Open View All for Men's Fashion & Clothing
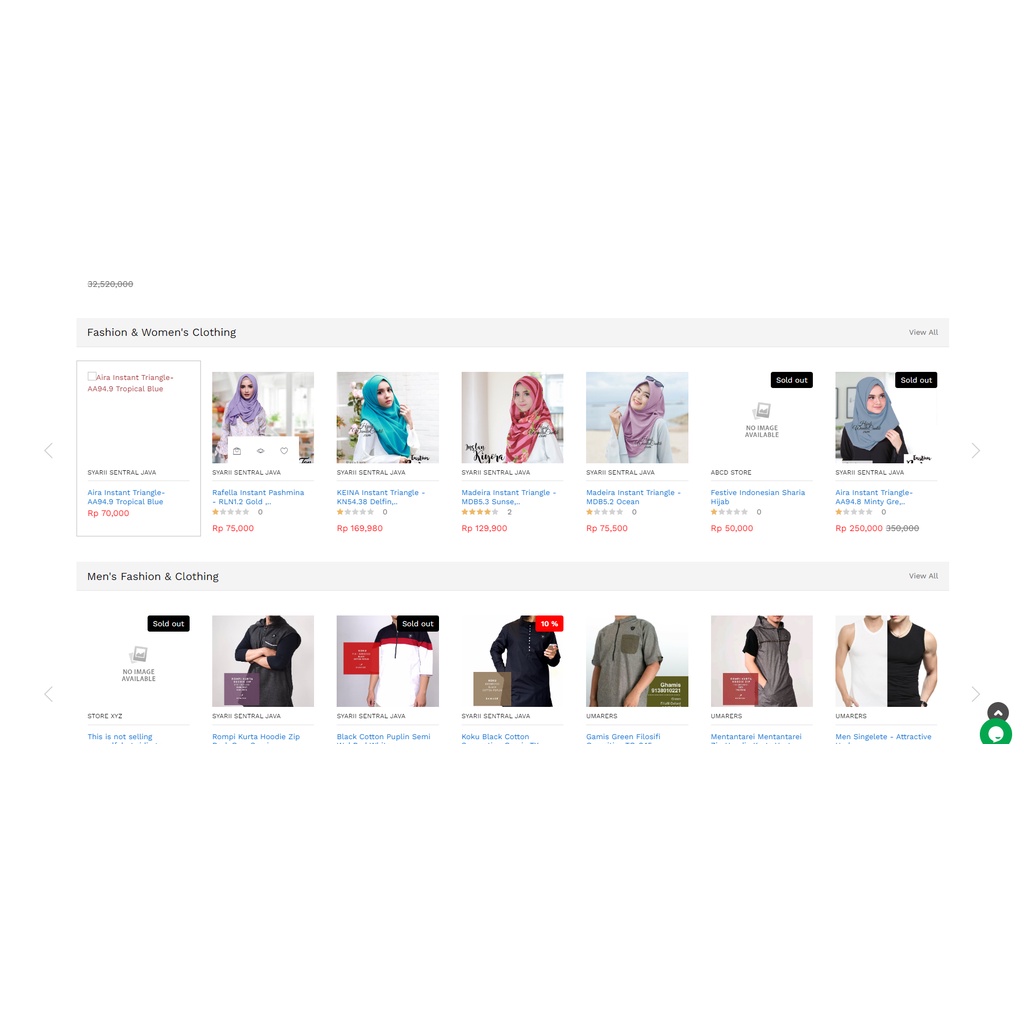Image resolution: width=1024 pixels, height=1024 pixels. click(x=923, y=576)
